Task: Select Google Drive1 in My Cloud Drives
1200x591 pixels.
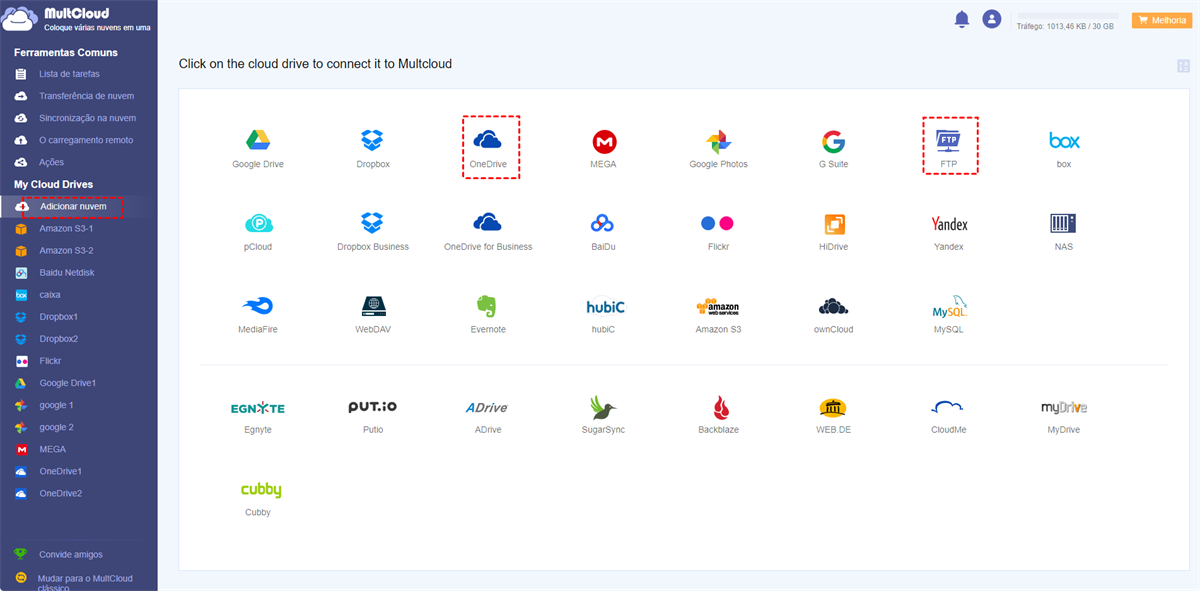Action: 67,383
